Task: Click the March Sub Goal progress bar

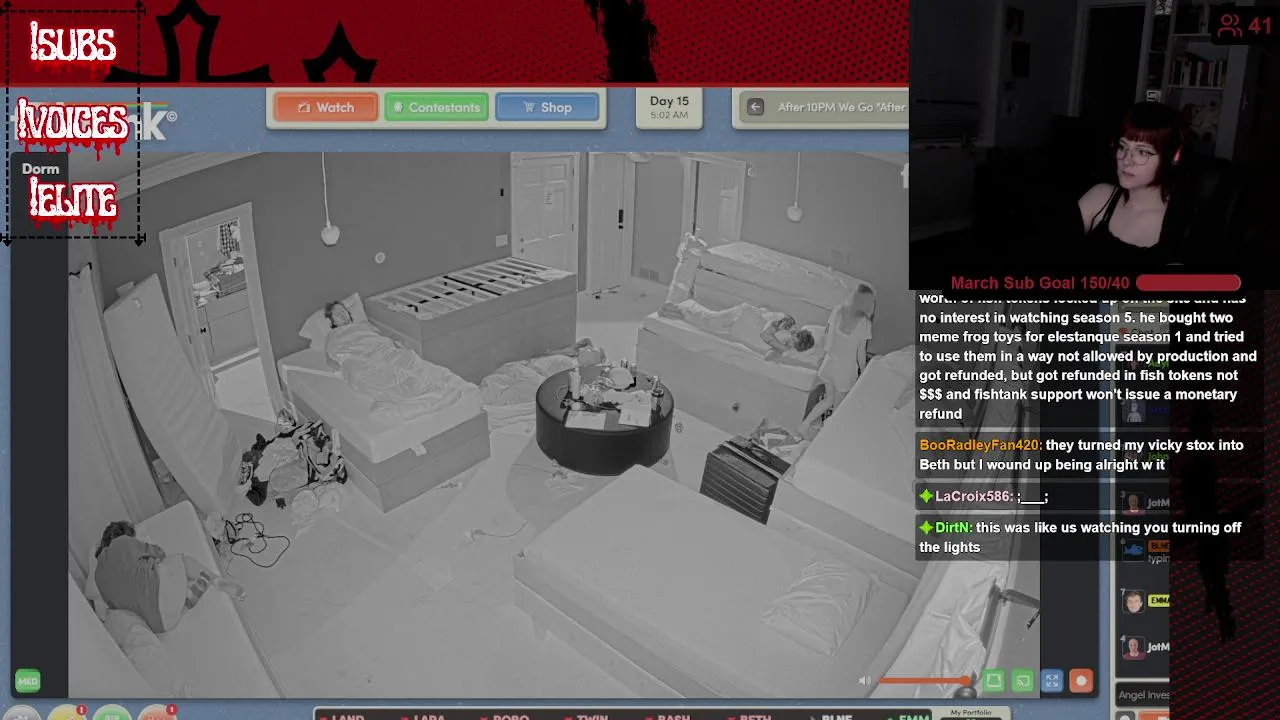Action: click(1188, 283)
